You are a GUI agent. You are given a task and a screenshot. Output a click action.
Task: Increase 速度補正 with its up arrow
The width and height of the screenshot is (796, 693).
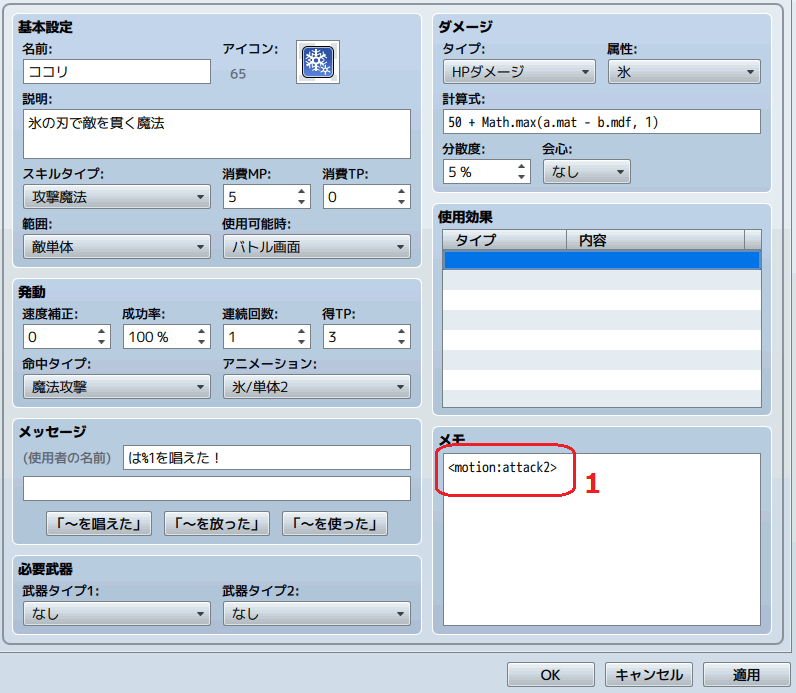click(102, 332)
